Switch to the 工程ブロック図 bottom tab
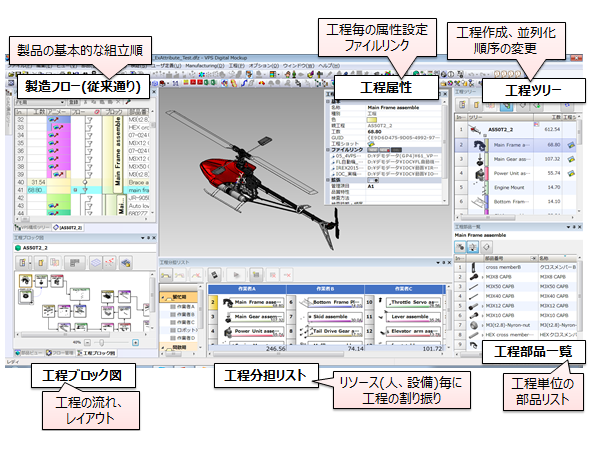 click(96, 353)
